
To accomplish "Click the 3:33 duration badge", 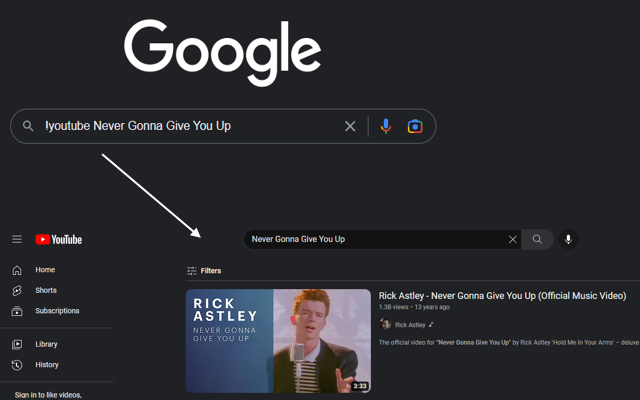I will click(360, 386).
